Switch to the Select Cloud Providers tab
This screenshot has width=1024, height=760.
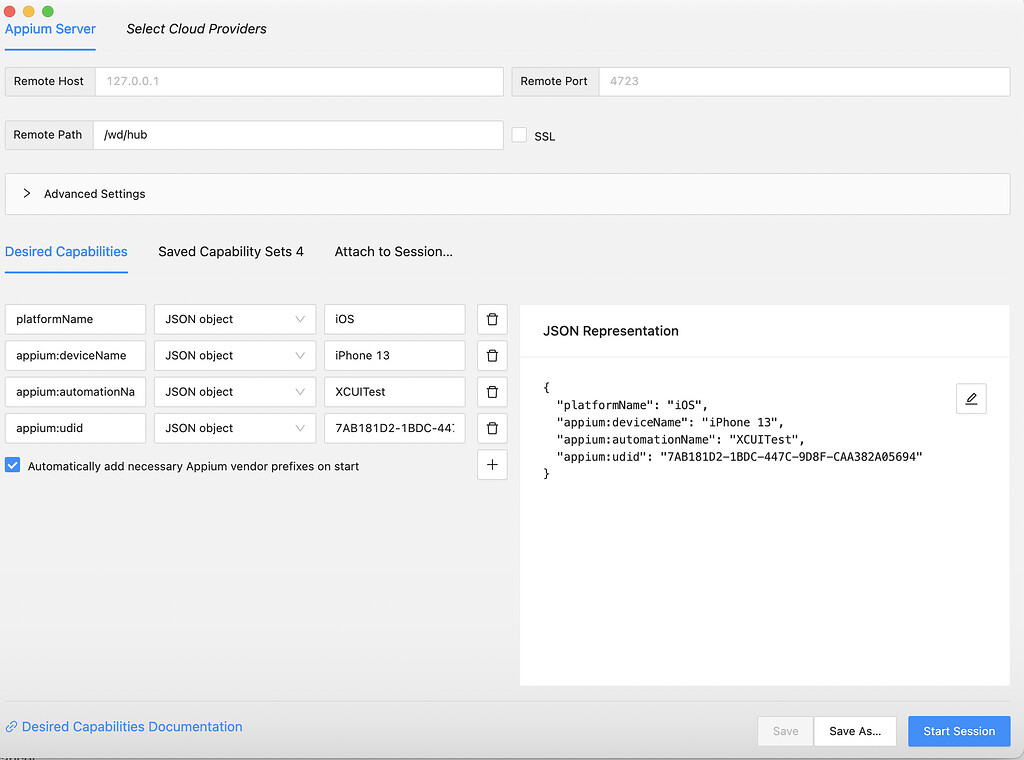(196, 29)
